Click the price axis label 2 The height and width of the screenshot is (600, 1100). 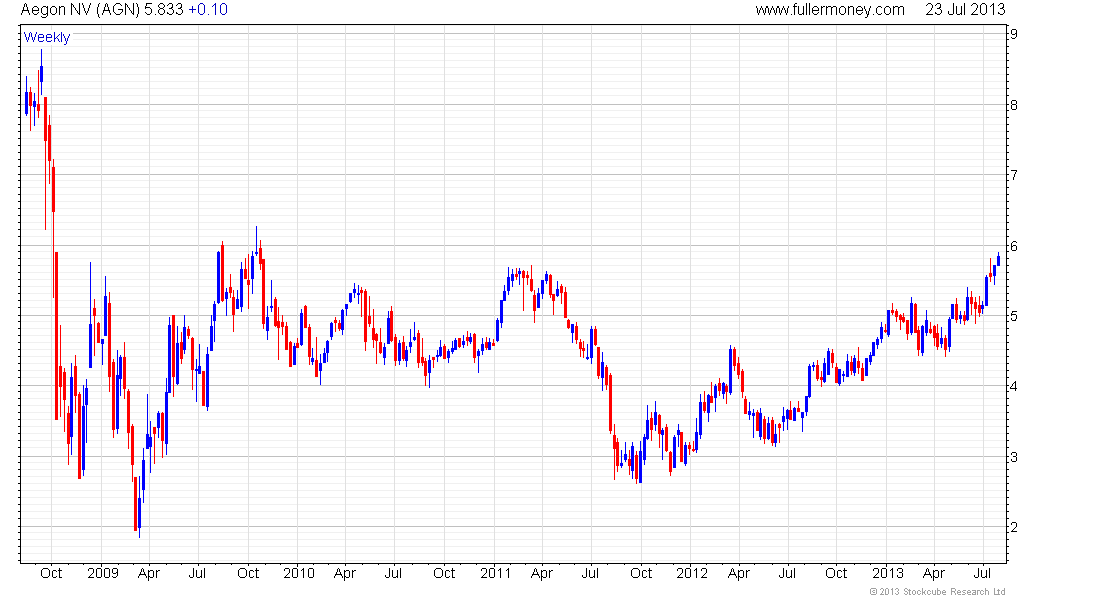coord(1014,528)
